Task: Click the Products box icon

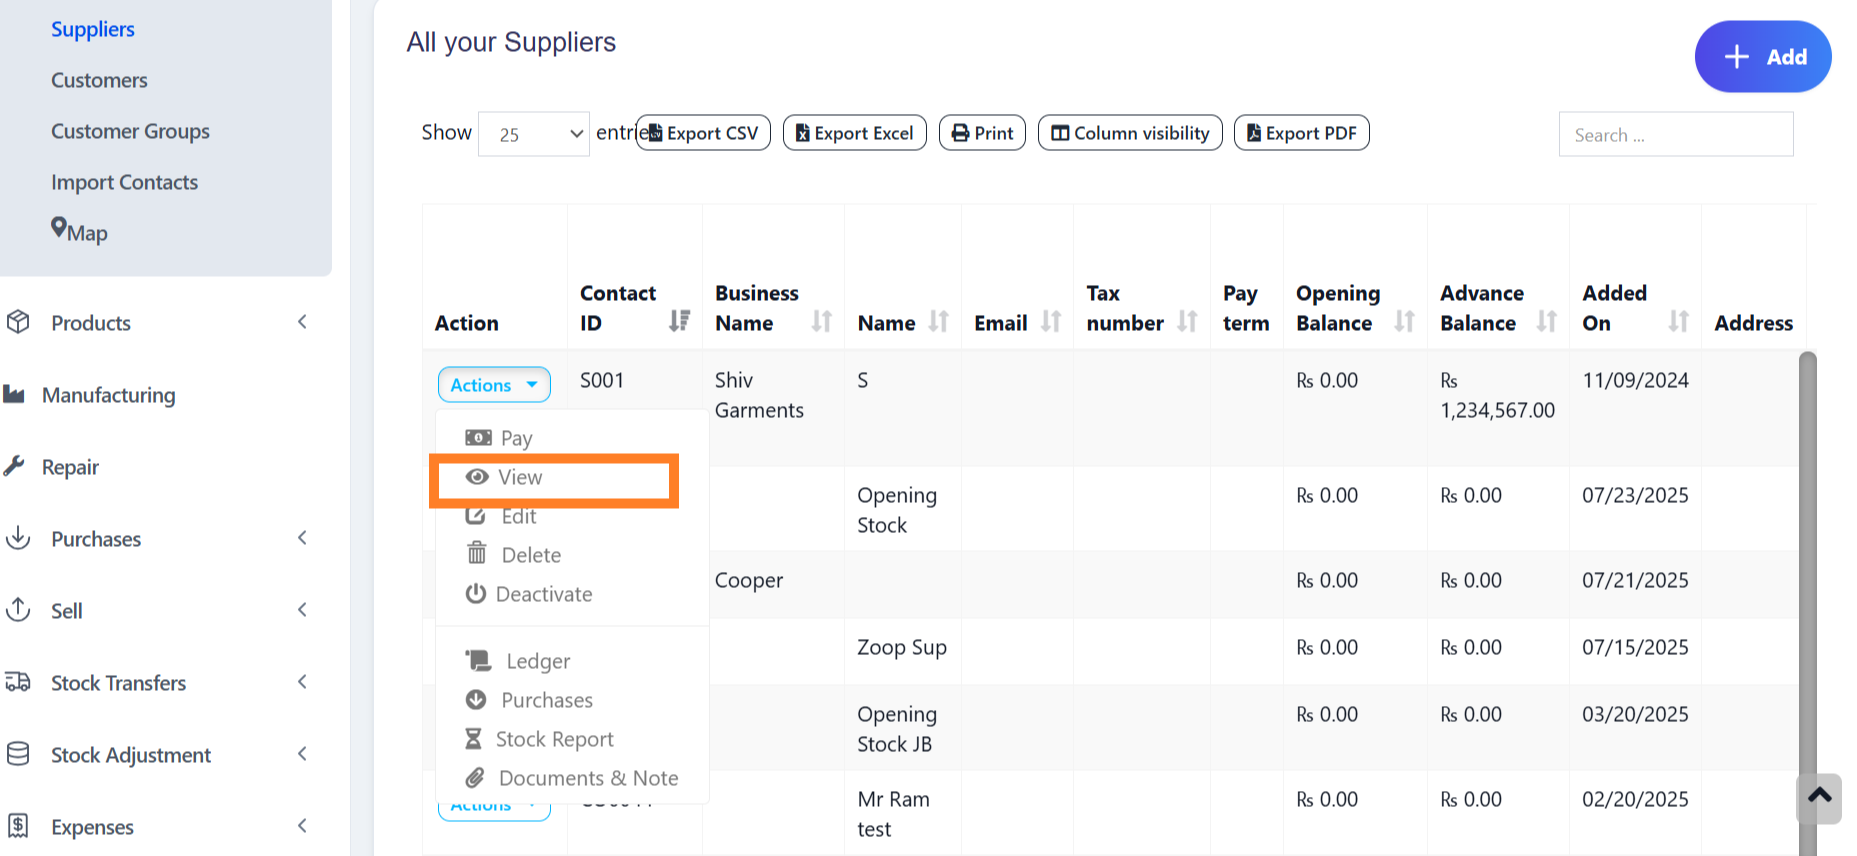Action: point(18,322)
